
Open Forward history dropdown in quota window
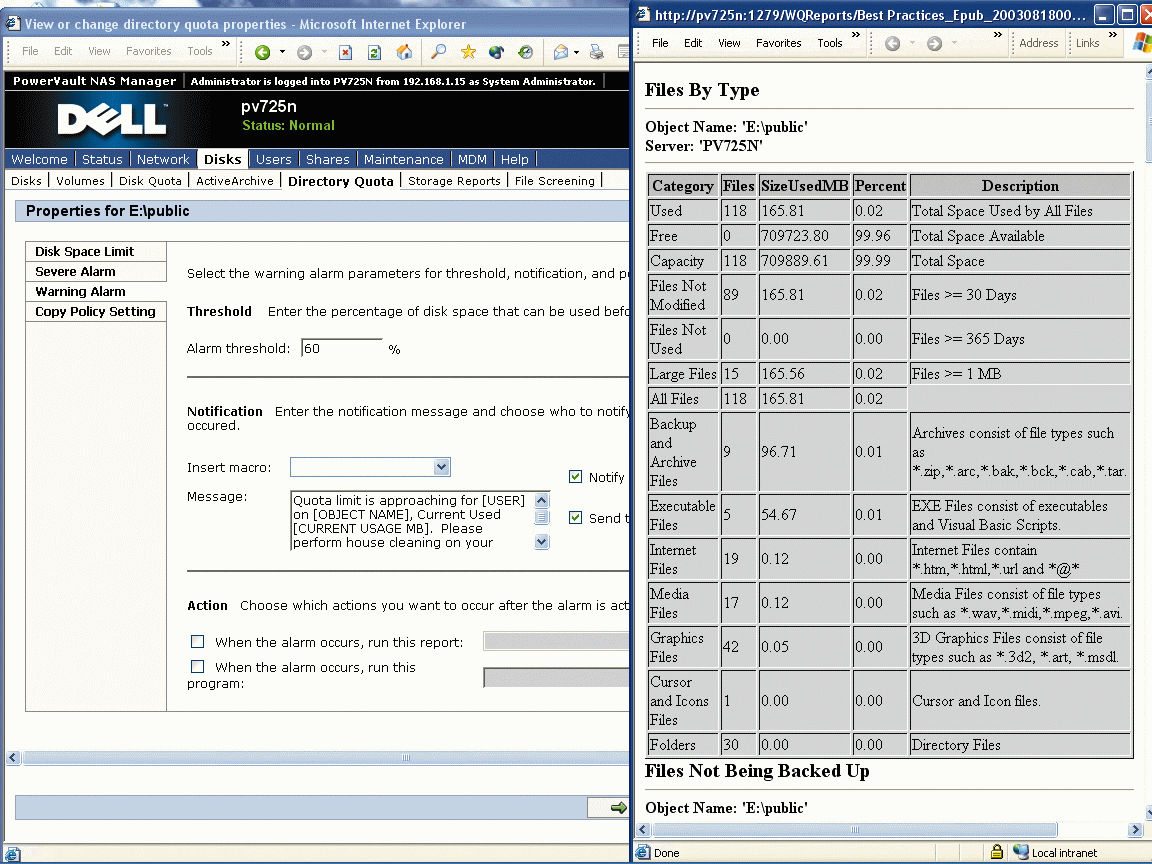324,52
